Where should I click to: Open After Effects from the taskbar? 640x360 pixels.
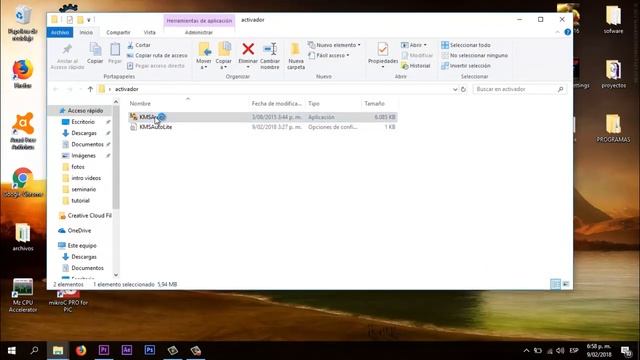127,351
